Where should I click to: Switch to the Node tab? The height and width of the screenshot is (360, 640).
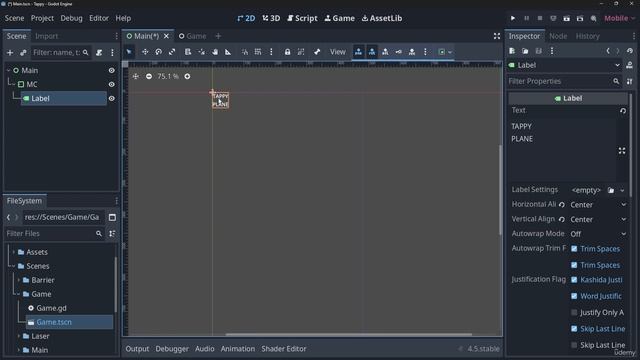point(558,36)
